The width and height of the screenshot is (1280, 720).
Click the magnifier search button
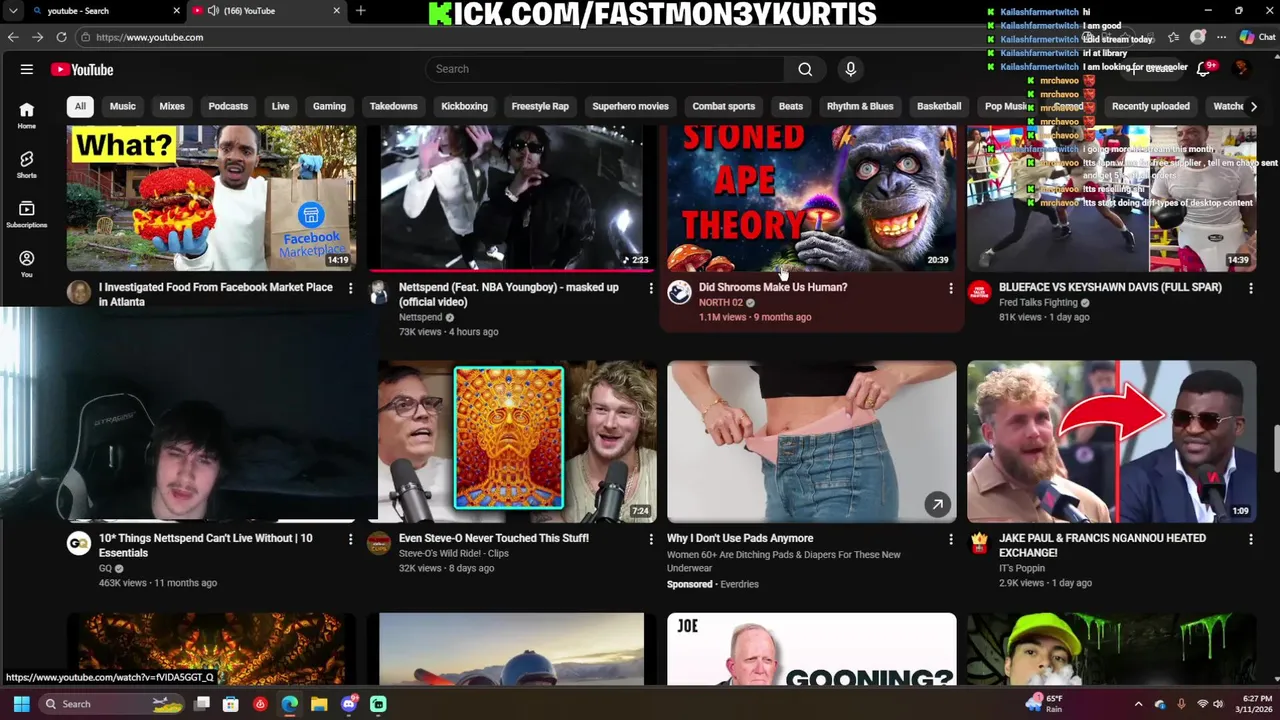tap(805, 69)
